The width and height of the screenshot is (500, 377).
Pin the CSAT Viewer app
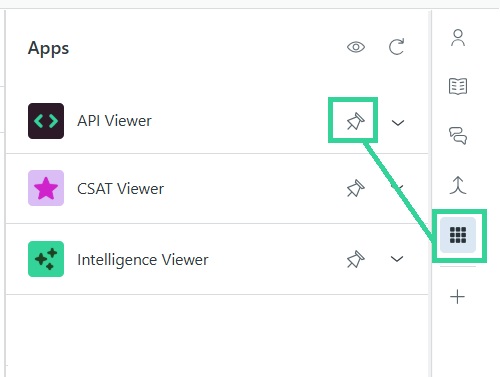[x=355, y=188]
